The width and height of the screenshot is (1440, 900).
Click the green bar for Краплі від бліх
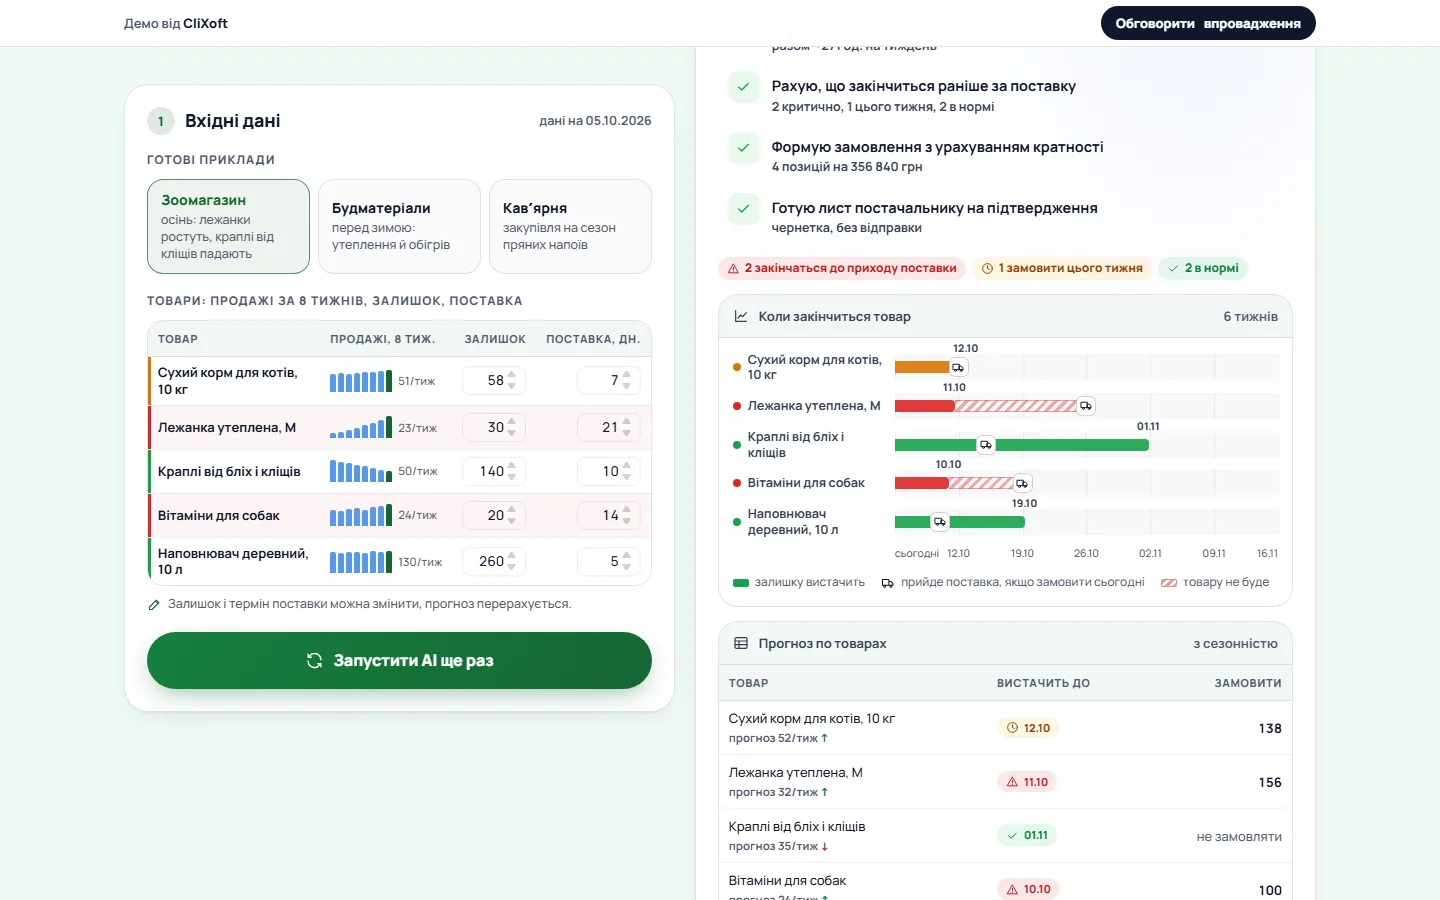point(1022,445)
